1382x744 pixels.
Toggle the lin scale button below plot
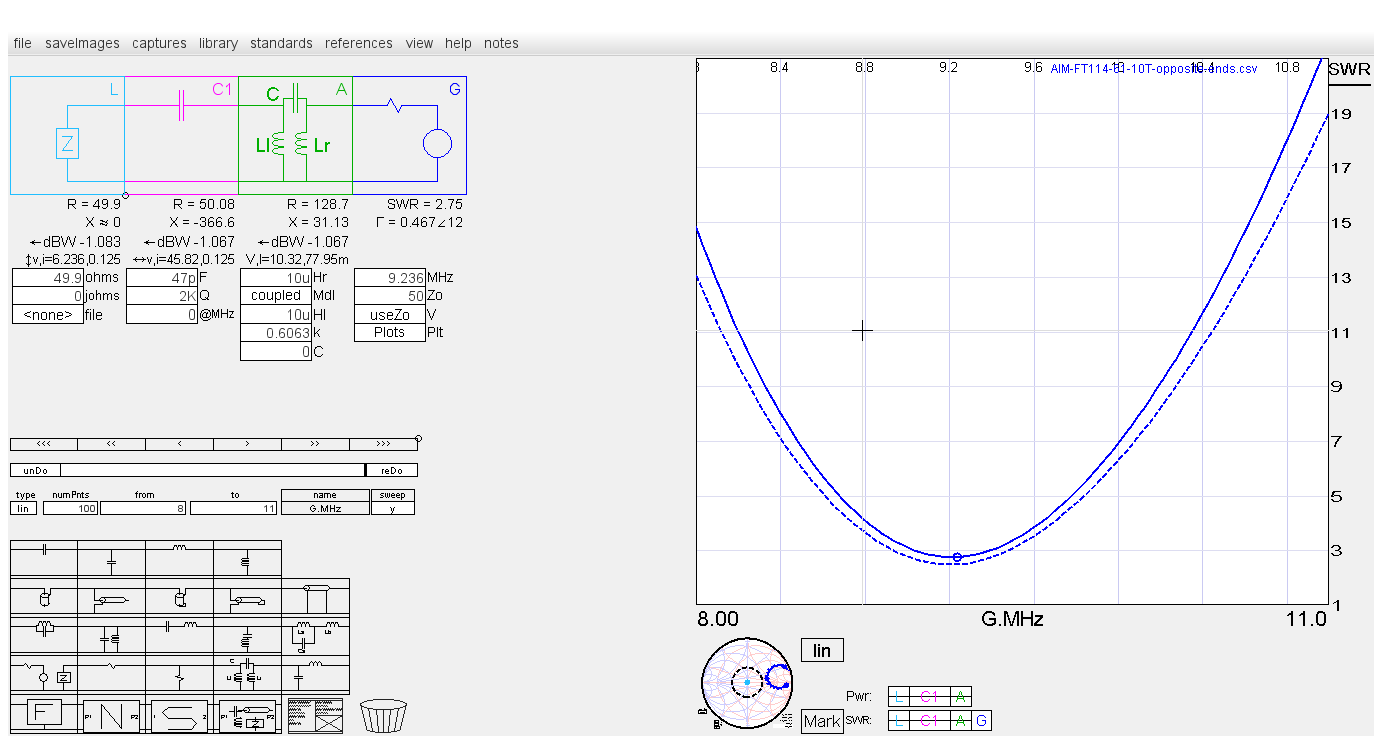click(822, 651)
